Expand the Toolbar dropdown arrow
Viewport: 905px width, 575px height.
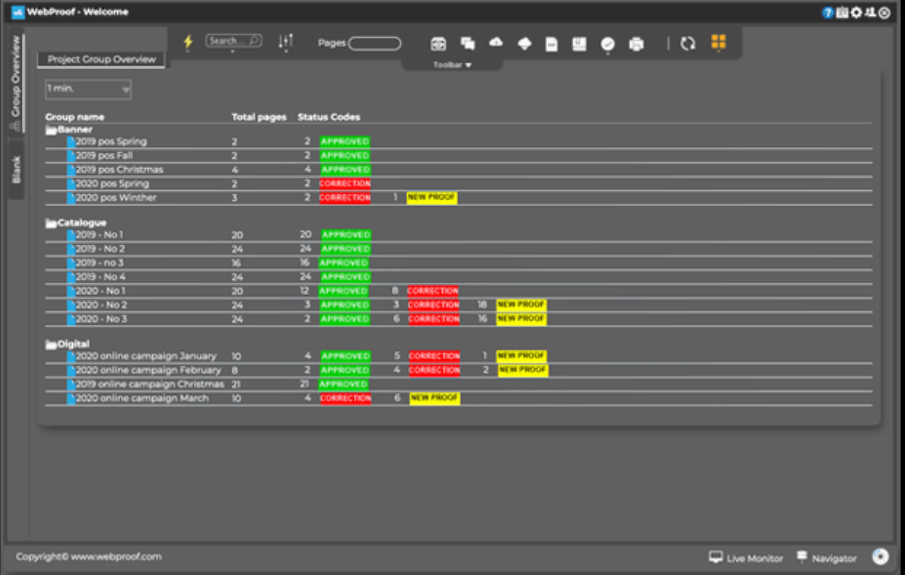468,65
